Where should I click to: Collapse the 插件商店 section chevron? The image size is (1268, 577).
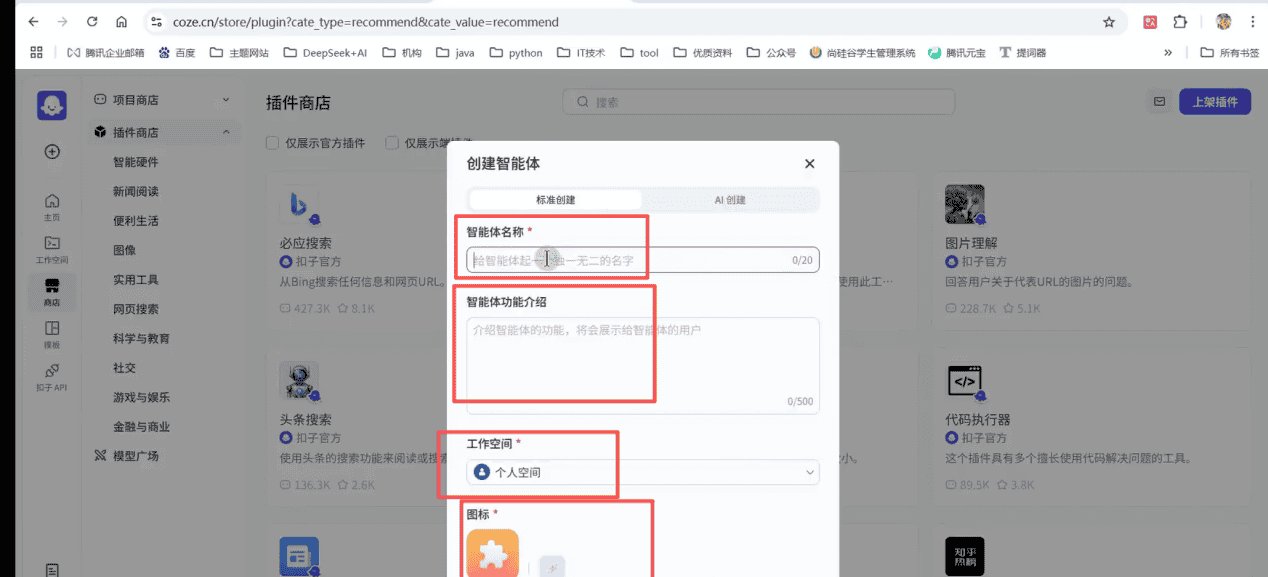click(x=226, y=132)
